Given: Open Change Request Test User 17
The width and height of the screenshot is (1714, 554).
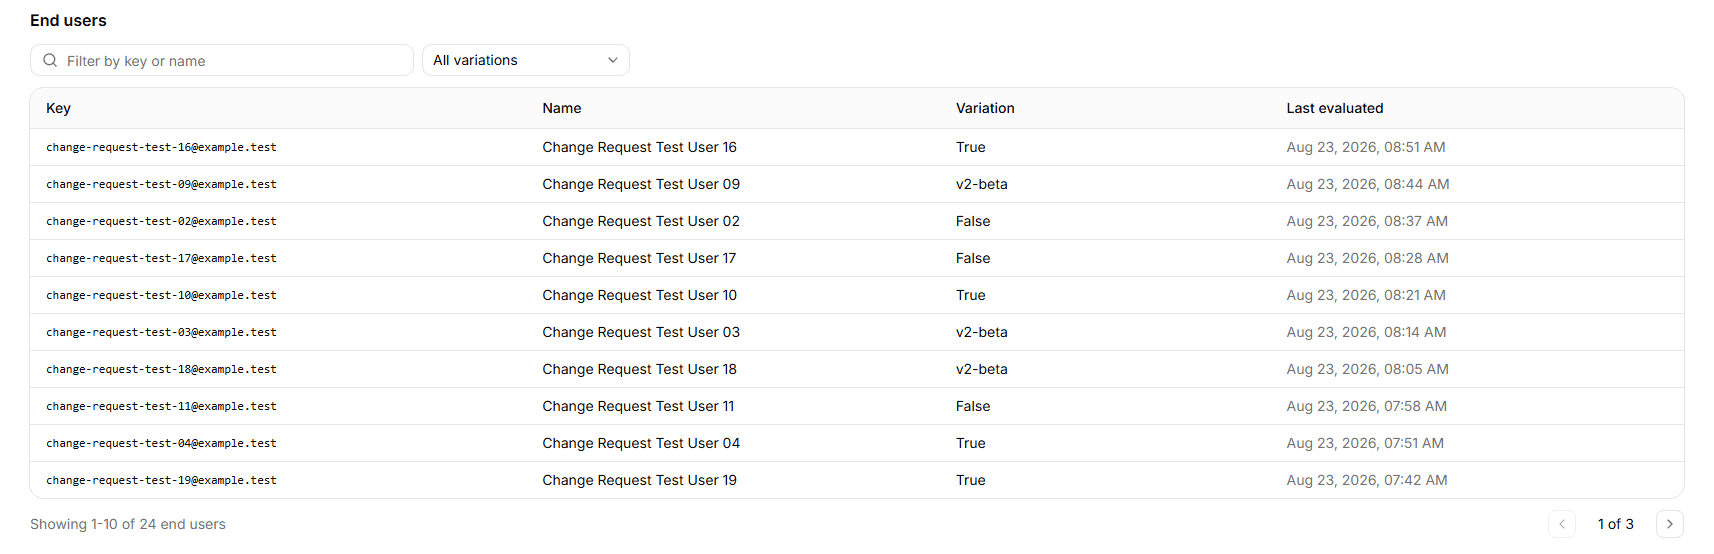Looking at the screenshot, I should tap(639, 258).
